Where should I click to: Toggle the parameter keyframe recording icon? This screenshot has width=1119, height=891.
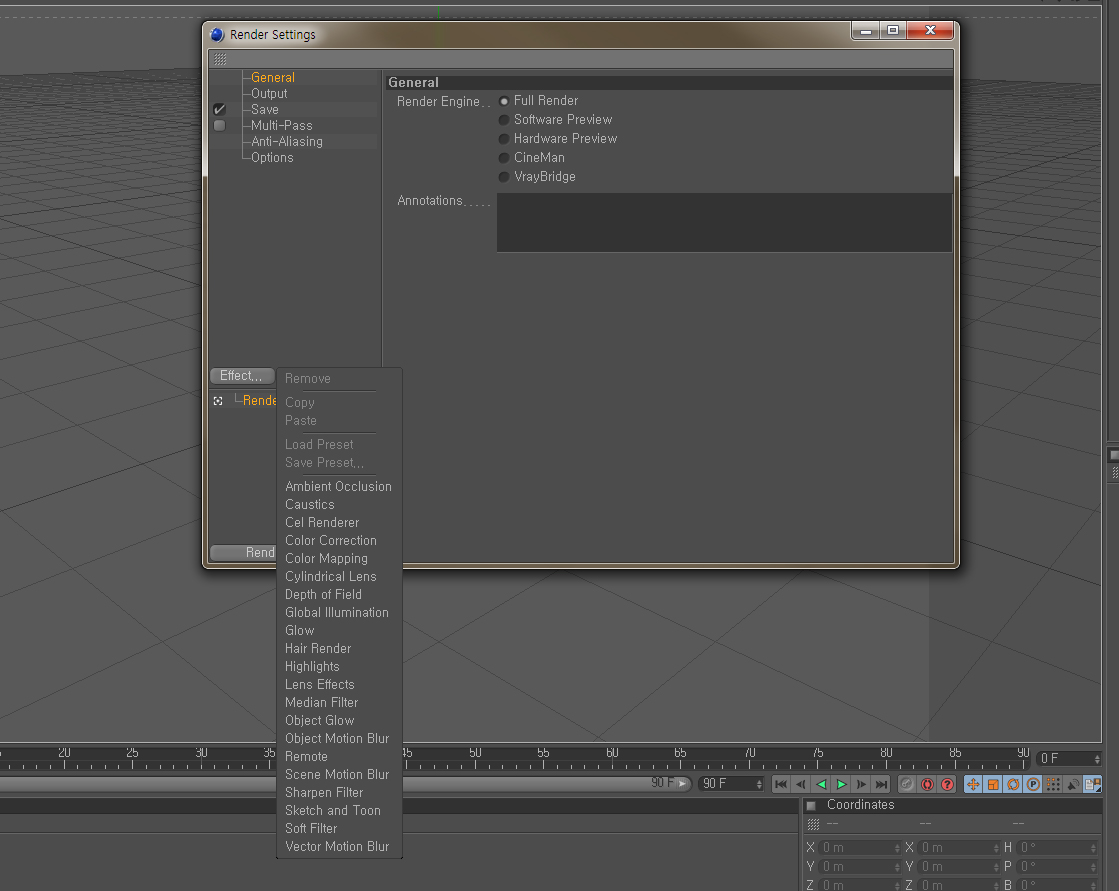pos(1033,784)
